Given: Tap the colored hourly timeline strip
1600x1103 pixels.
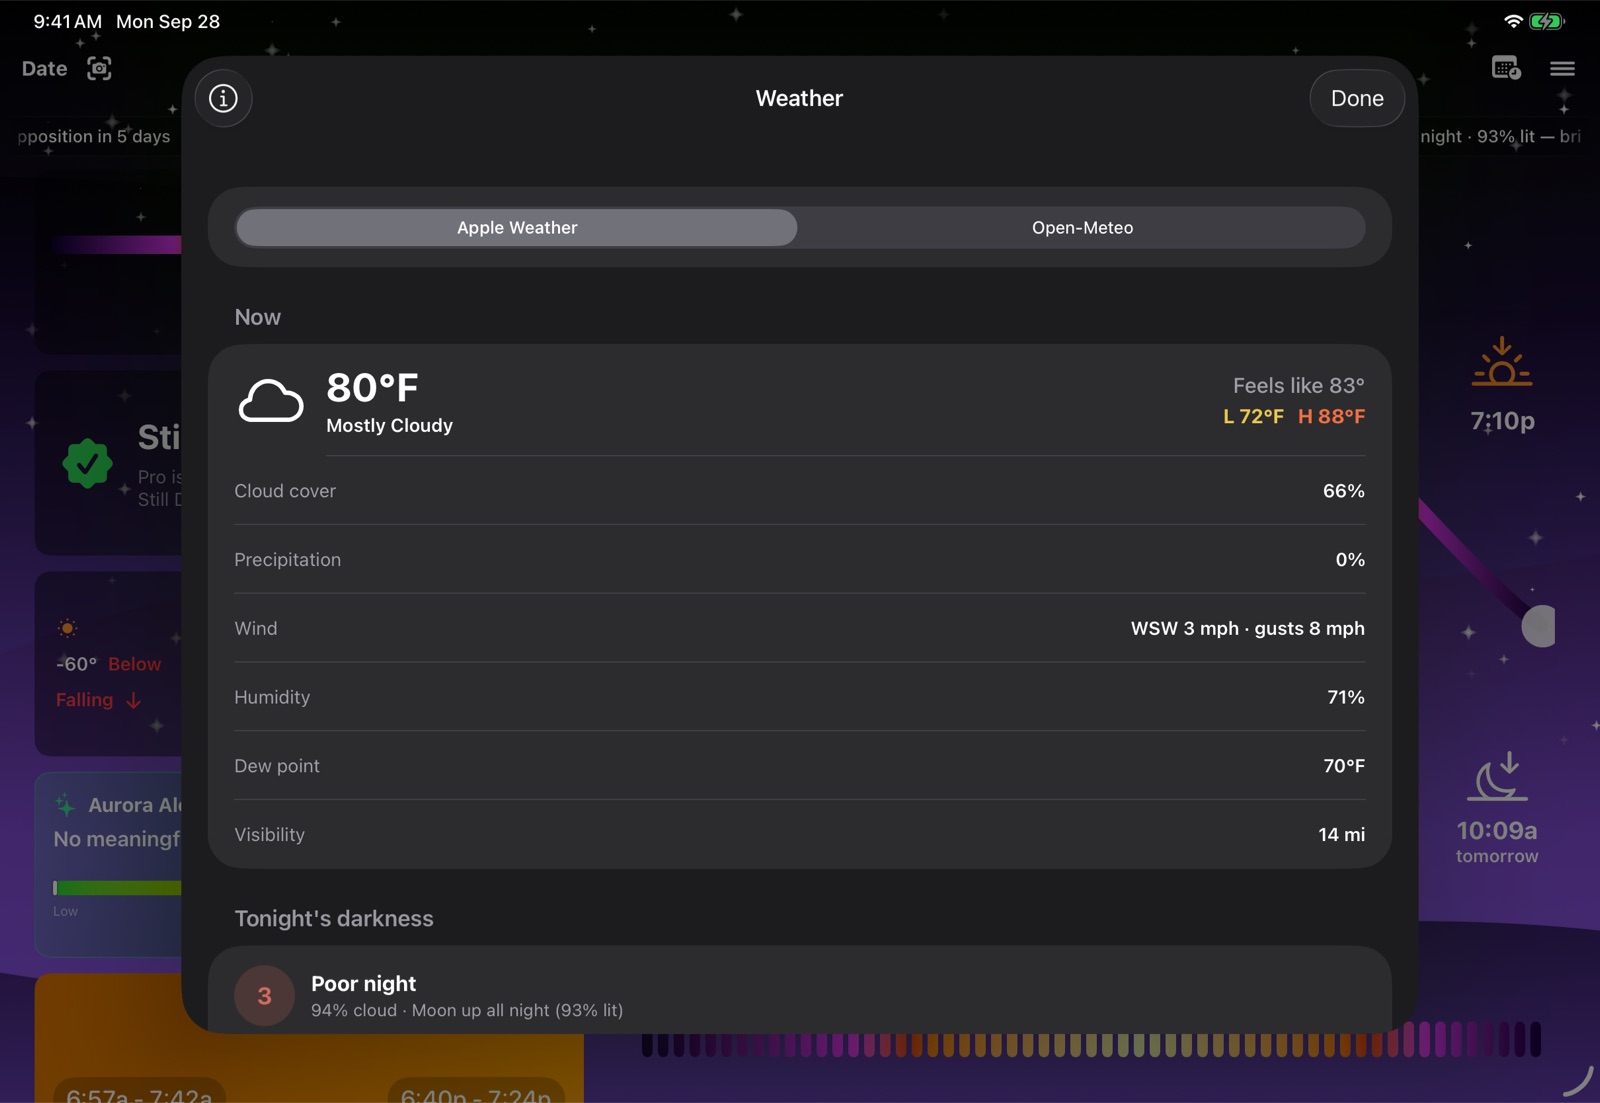Looking at the screenshot, I should pos(1090,1040).
